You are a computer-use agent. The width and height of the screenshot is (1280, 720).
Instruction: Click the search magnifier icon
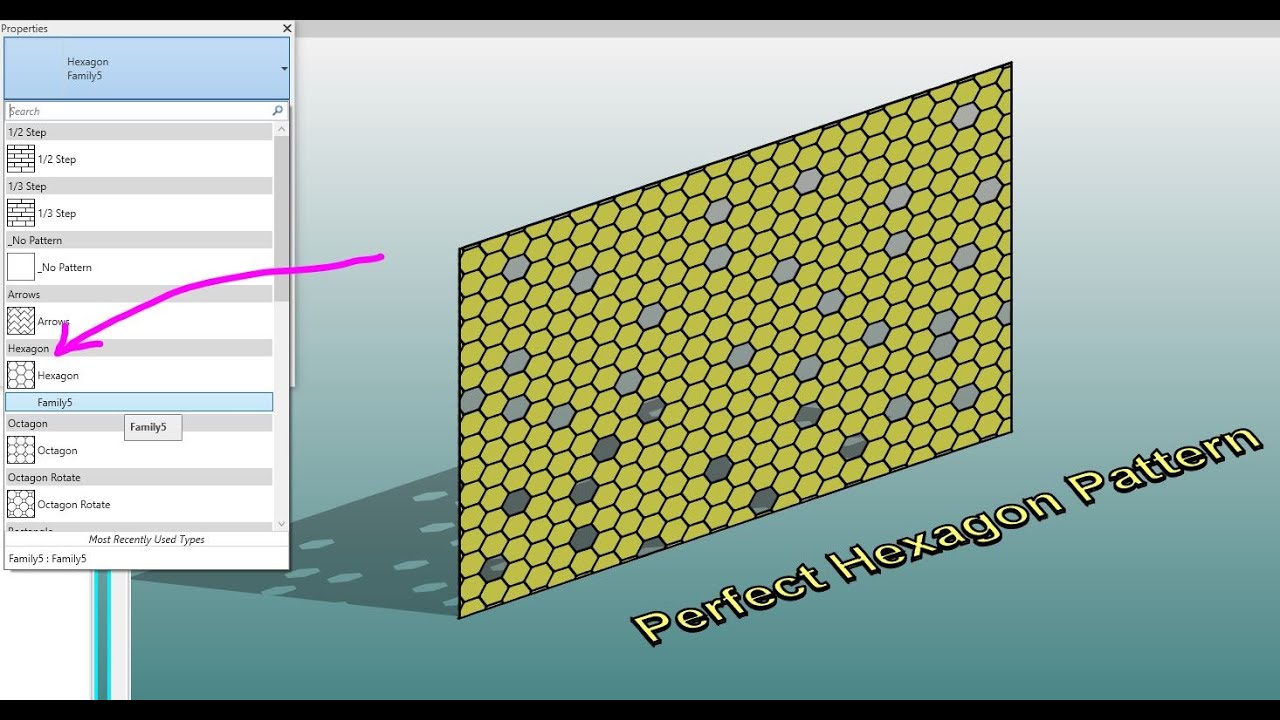point(277,111)
